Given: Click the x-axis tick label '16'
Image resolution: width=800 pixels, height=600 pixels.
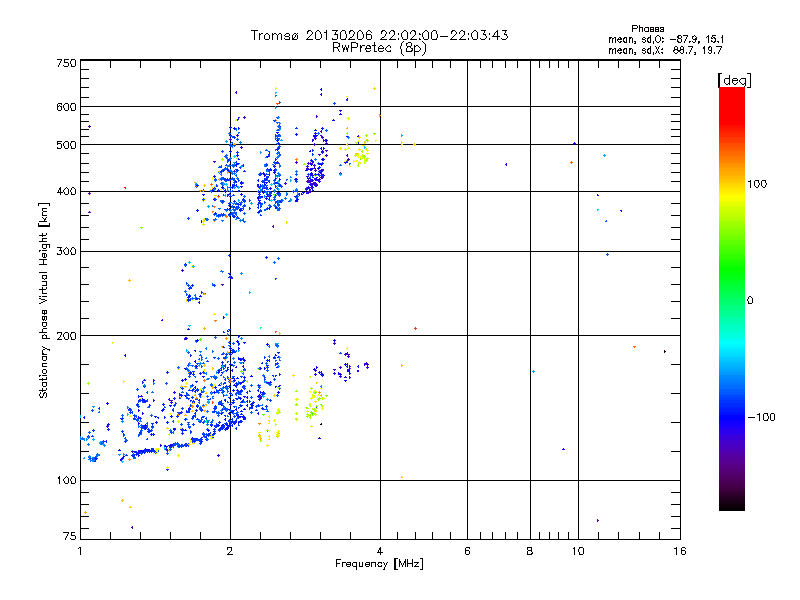Looking at the screenshot, I should [x=680, y=551].
